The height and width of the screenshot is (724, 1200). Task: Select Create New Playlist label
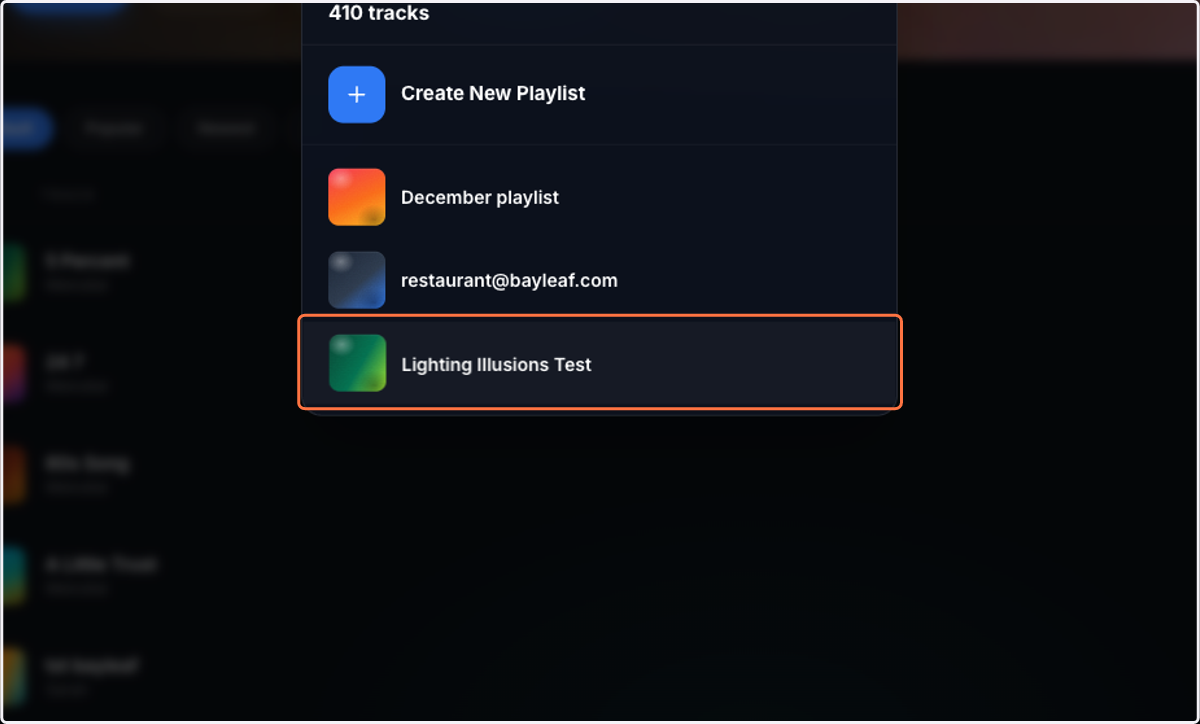(x=493, y=93)
